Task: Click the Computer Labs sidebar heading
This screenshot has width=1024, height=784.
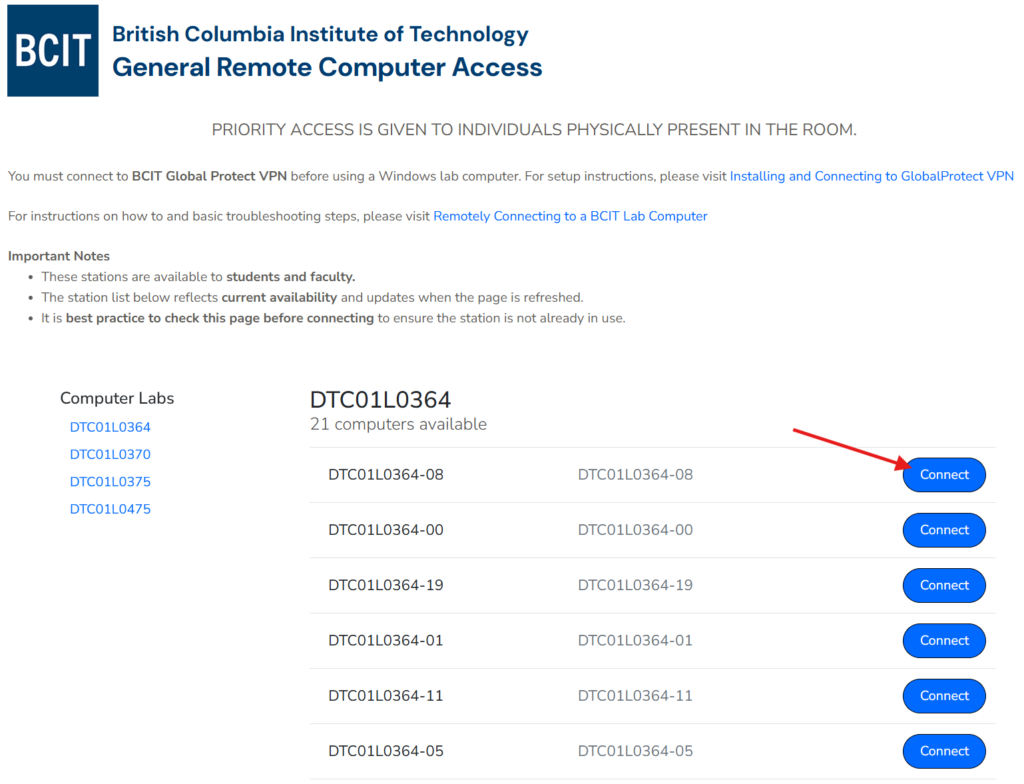Action: pyautogui.click(x=117, y=398)
